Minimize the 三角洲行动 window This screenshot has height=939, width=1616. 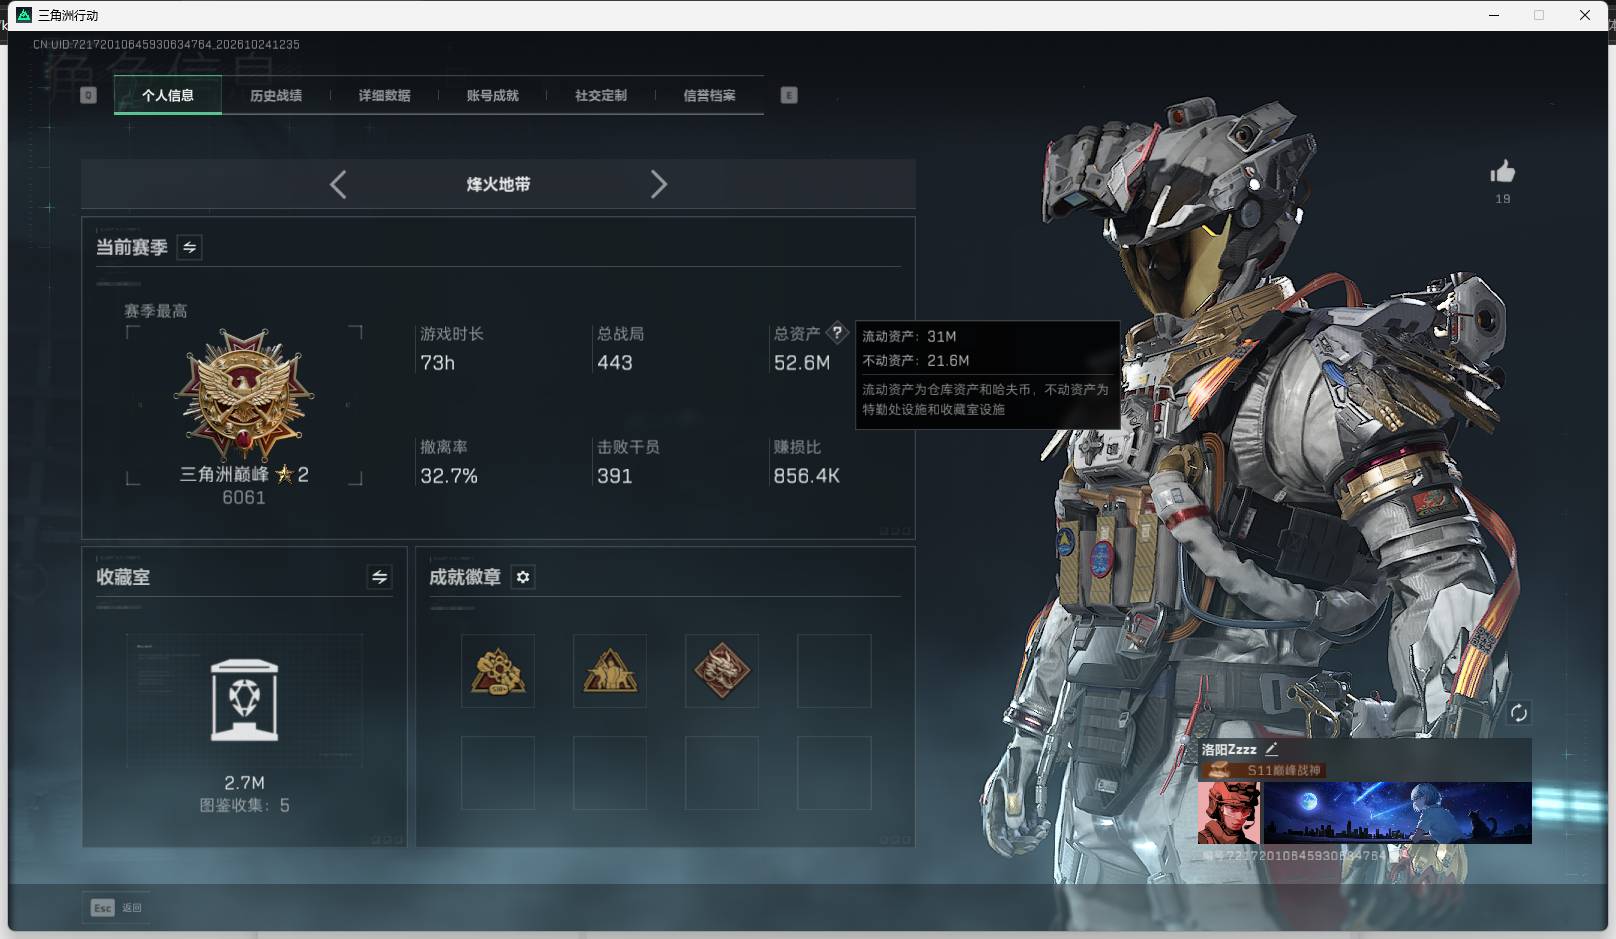pyautogui.click(x=1494, y=15)
